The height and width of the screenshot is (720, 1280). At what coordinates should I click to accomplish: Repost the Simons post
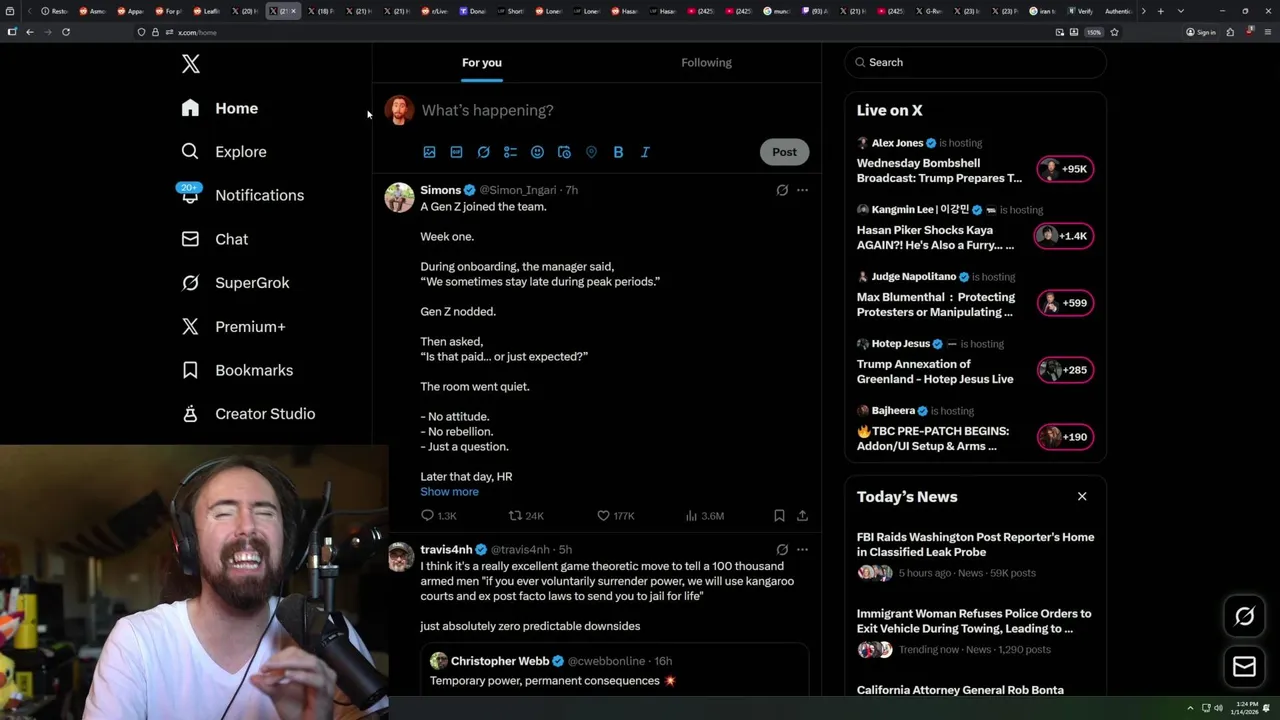[526, 516]
